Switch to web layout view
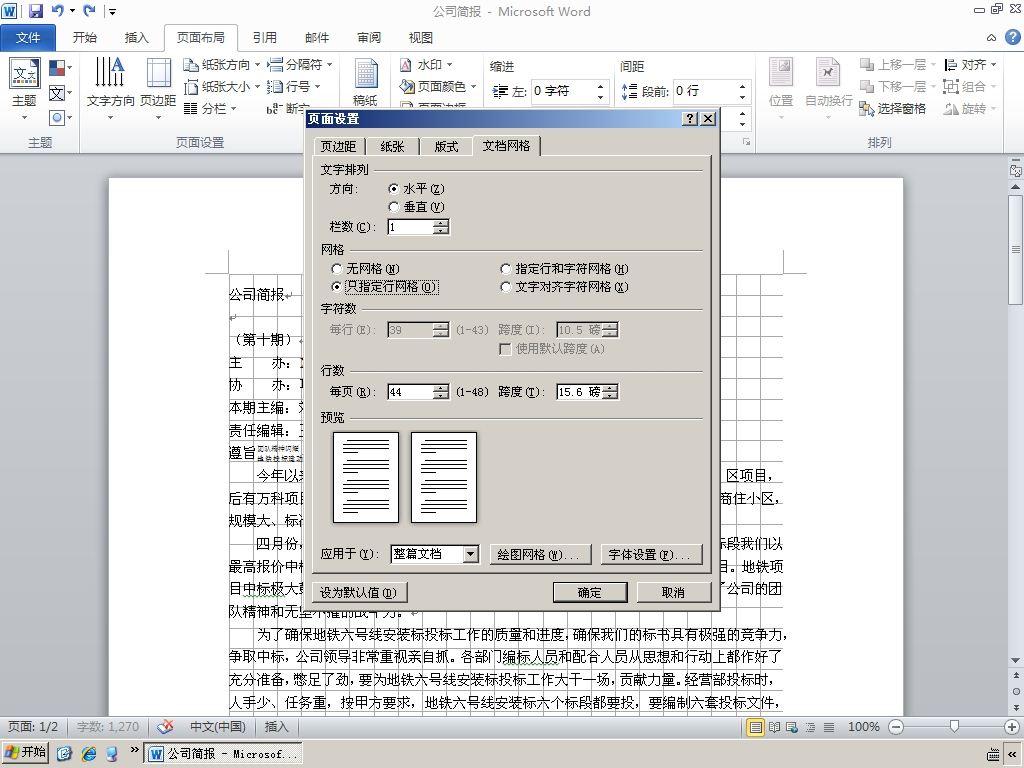1024x768 pixels. click(792, 727)
